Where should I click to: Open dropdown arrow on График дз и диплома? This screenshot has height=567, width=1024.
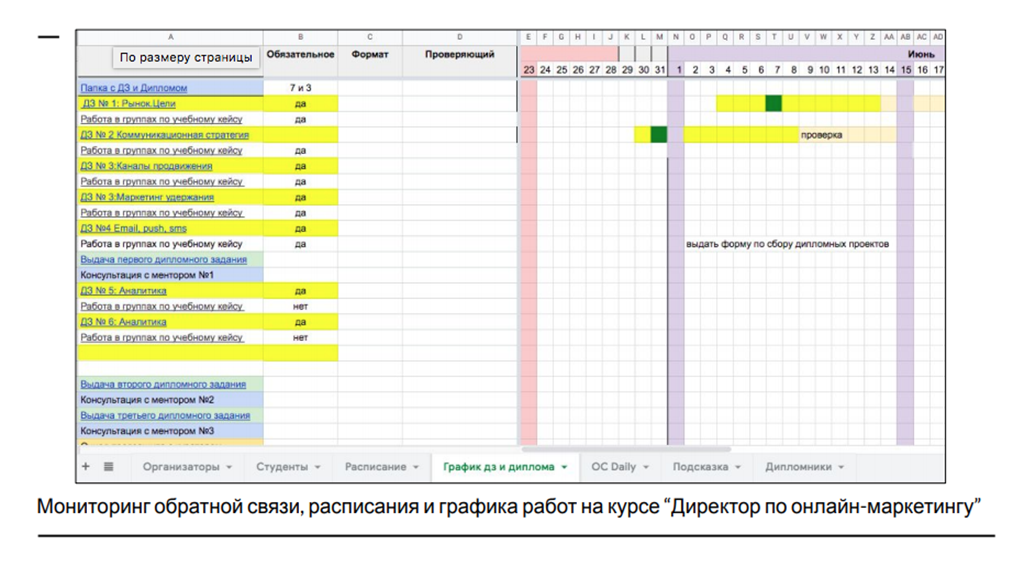[564, 467]
